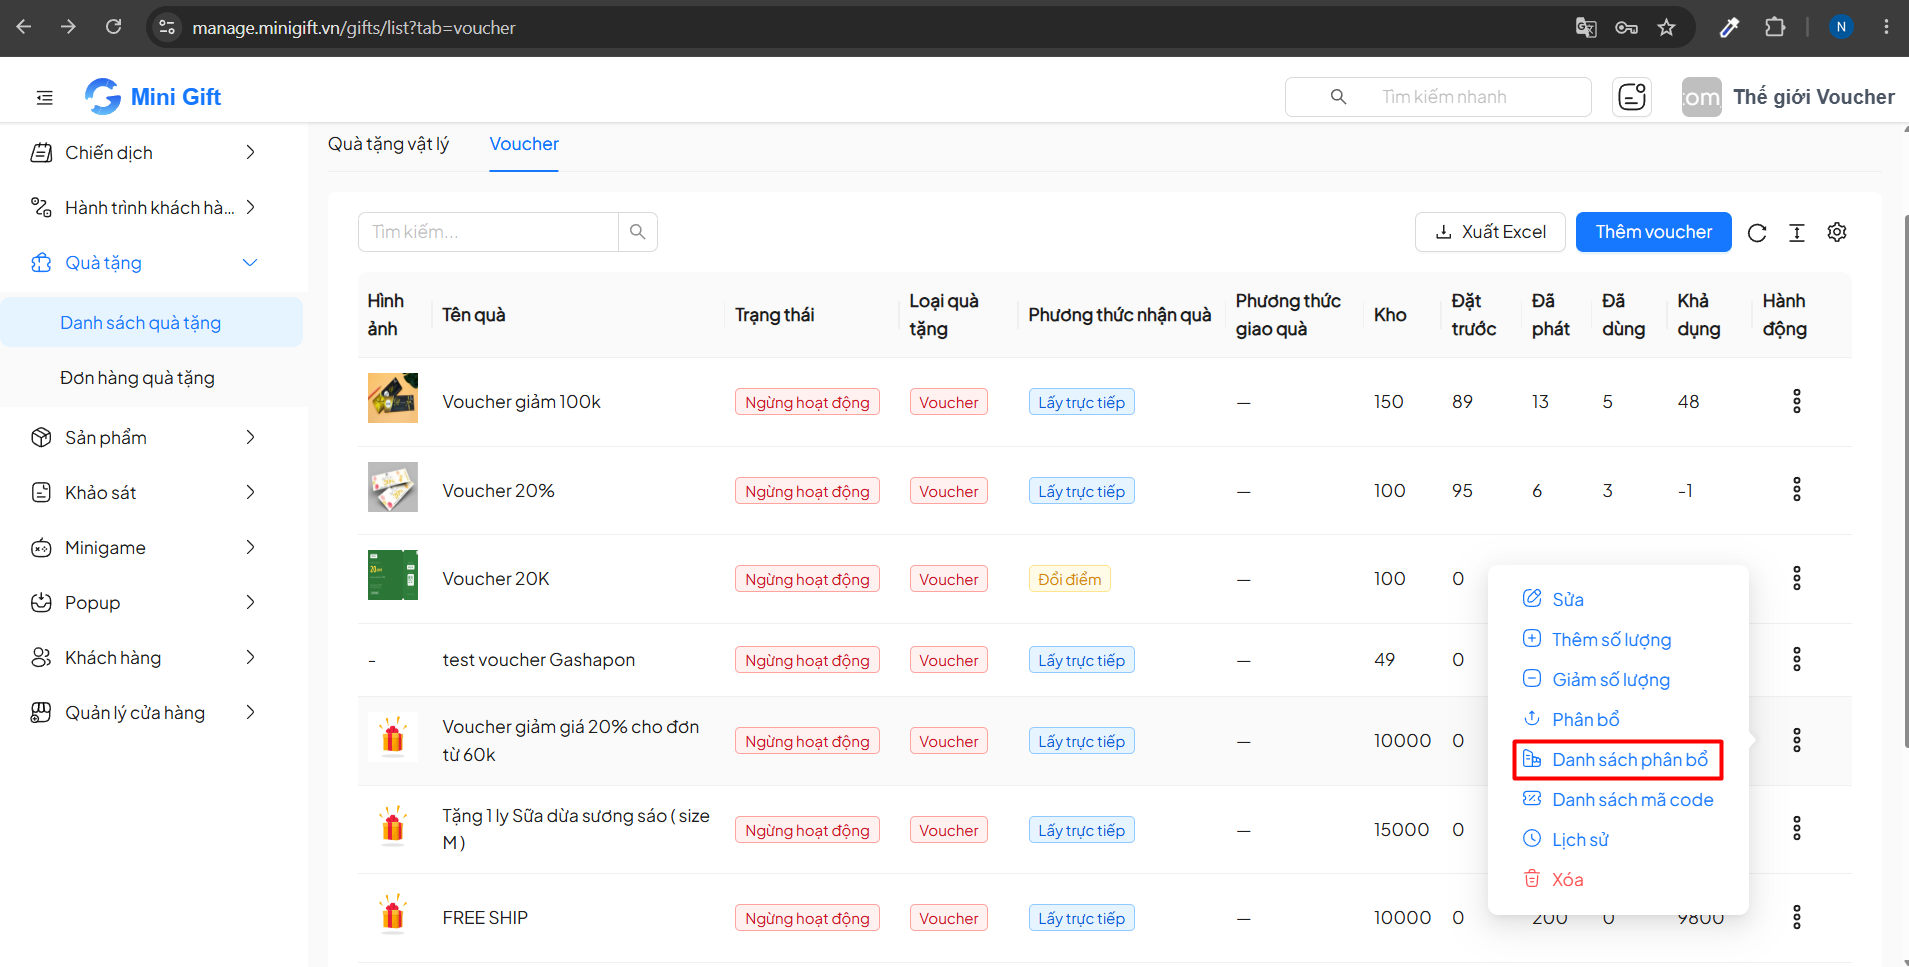Viewport: 1909px width, 967px height.
Task: Open Danh sách mã code menu entry
Action: [1618, 799]
